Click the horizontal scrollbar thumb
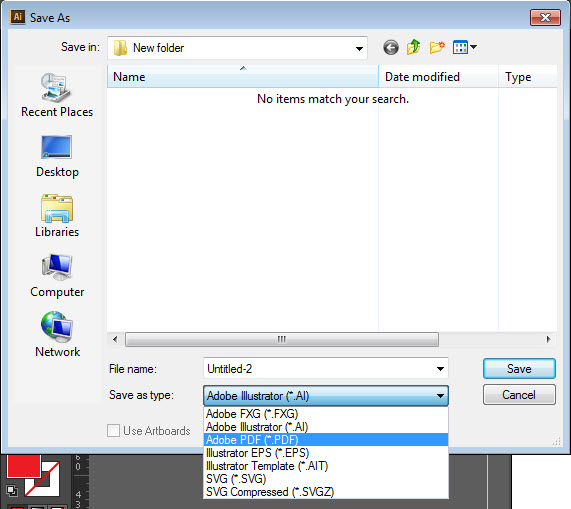 click(282, 339)
